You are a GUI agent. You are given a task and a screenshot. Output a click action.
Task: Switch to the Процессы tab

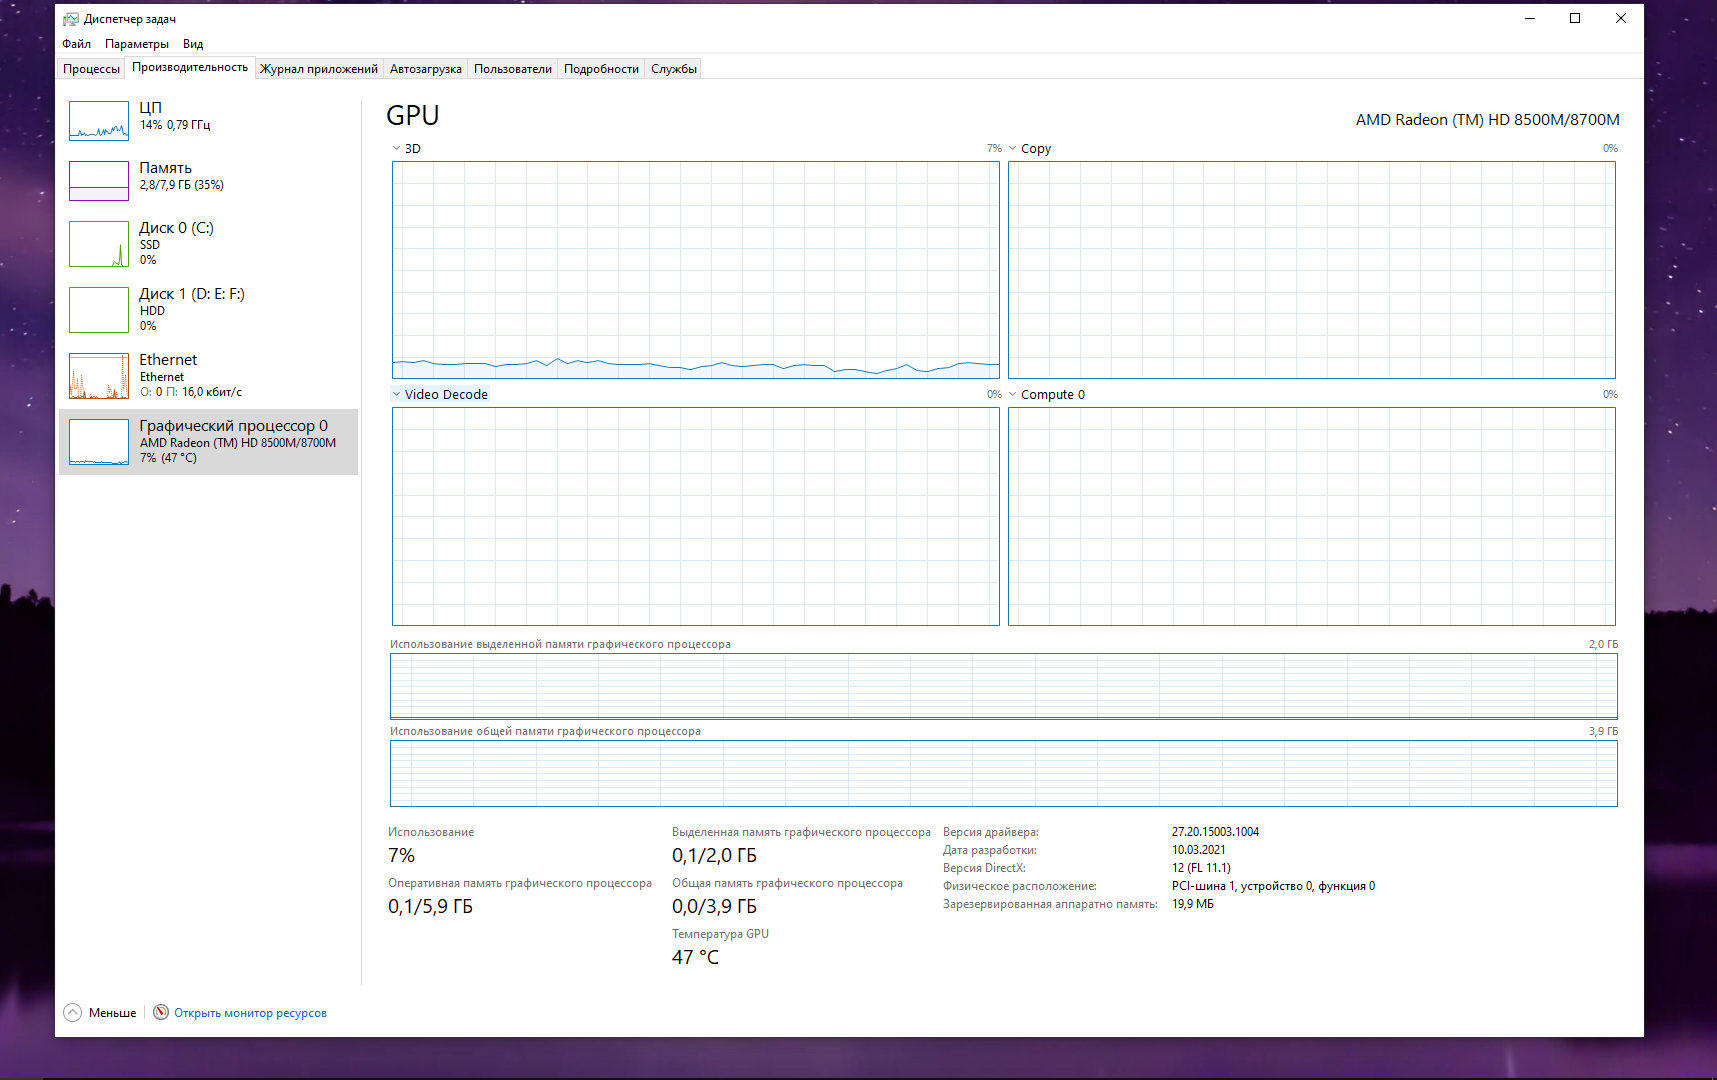click(x=91, y=69)
